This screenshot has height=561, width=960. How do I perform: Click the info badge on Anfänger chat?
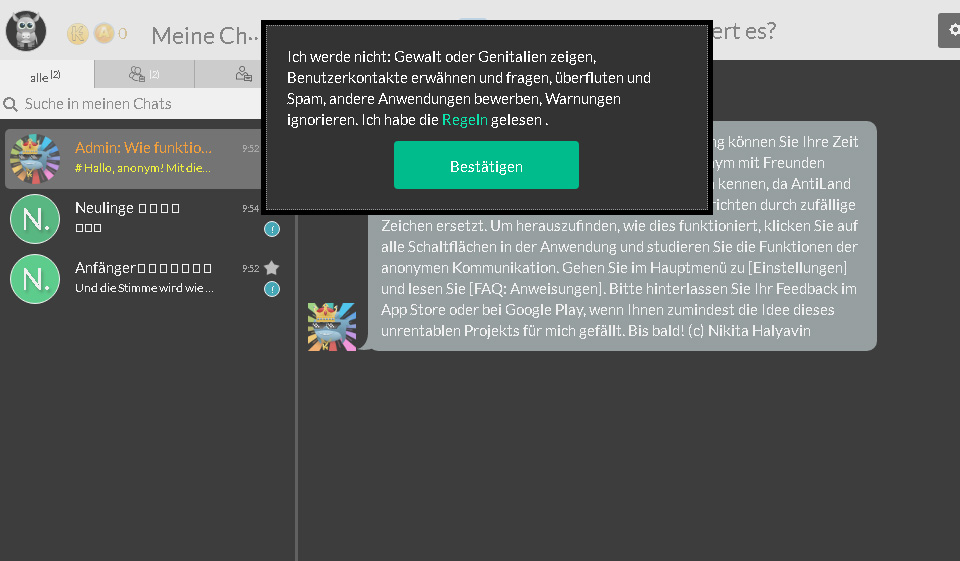tap(272, 289)
